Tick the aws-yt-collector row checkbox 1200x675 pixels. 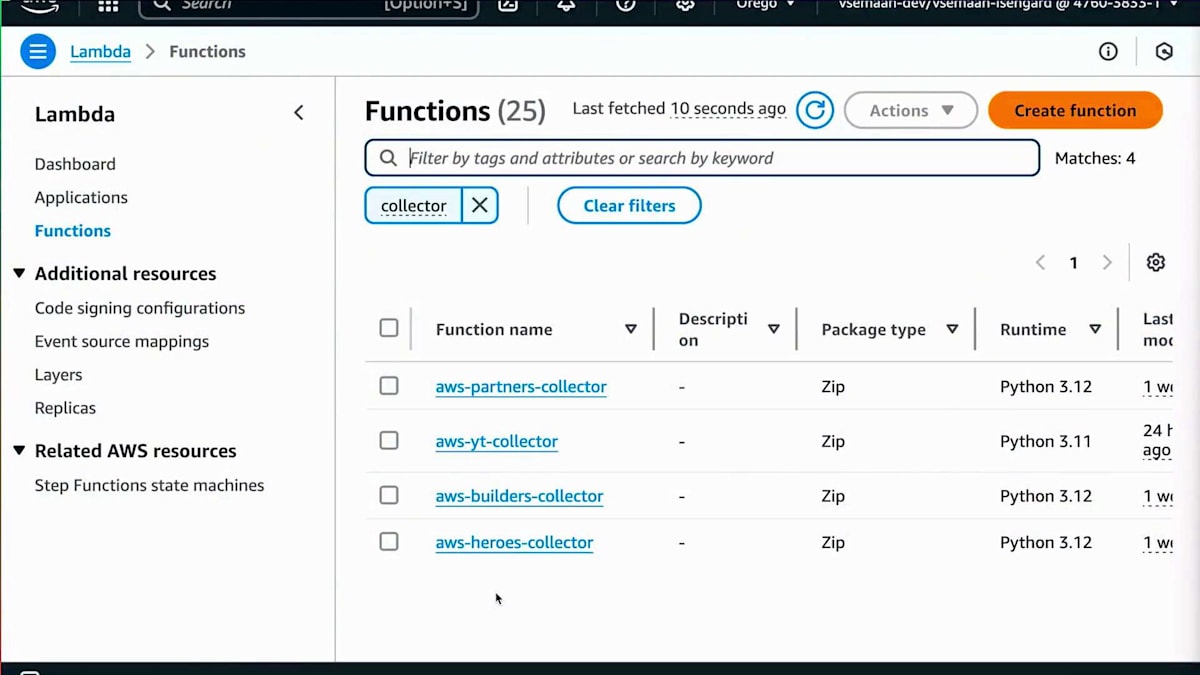tap(389, 441)
